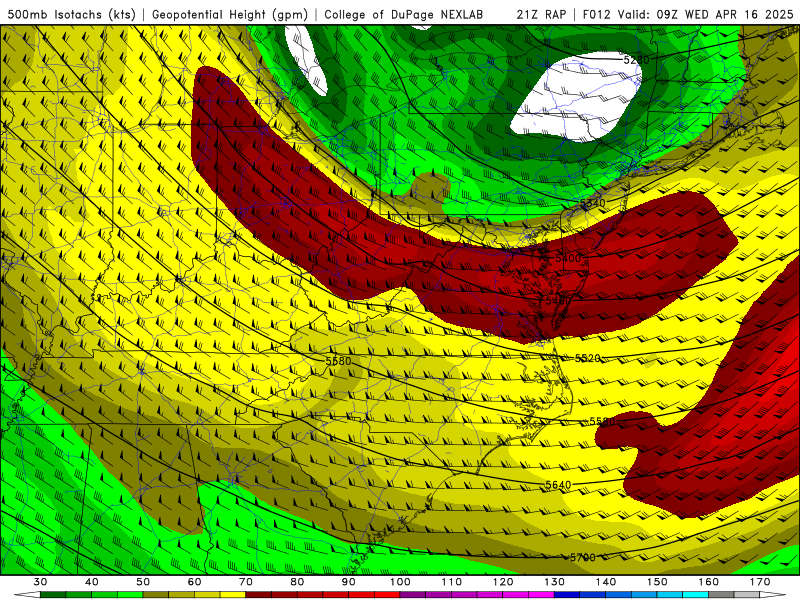Select the olive 50-55 kt legend swatch
Screen dimensions: 800x600
(x=156, y=595)
